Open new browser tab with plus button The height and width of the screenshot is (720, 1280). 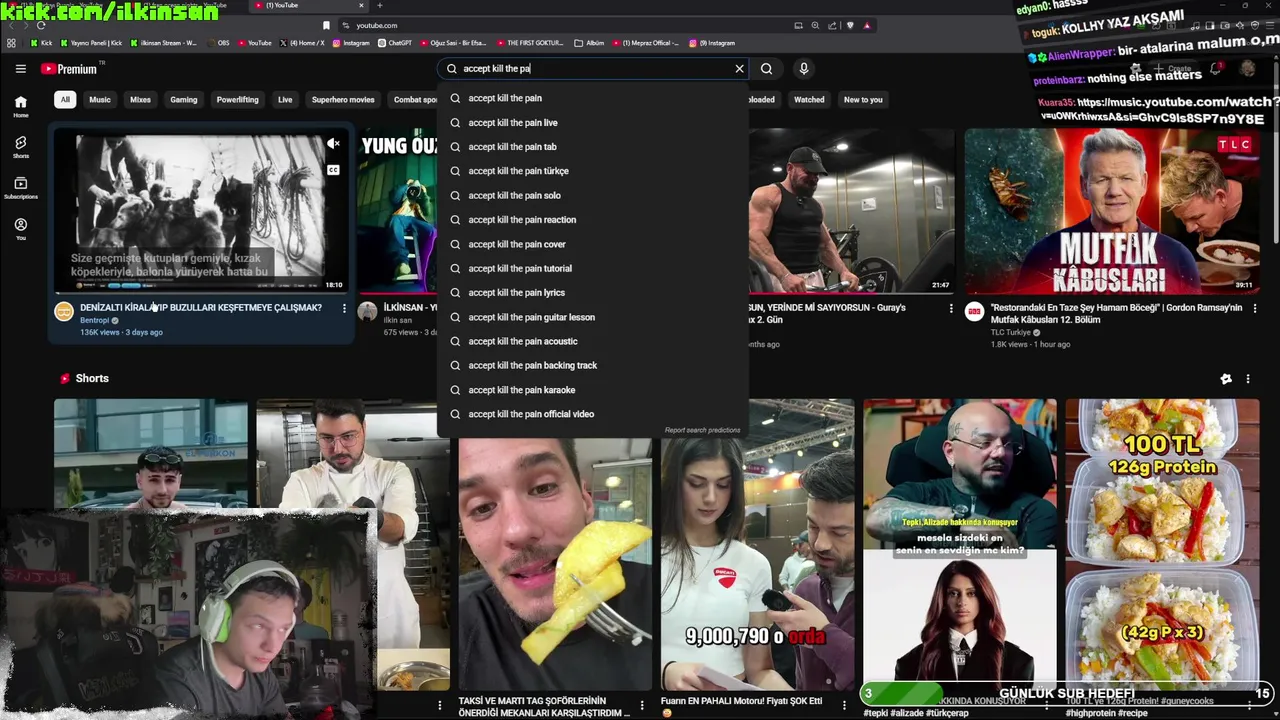tap(379, 6)
